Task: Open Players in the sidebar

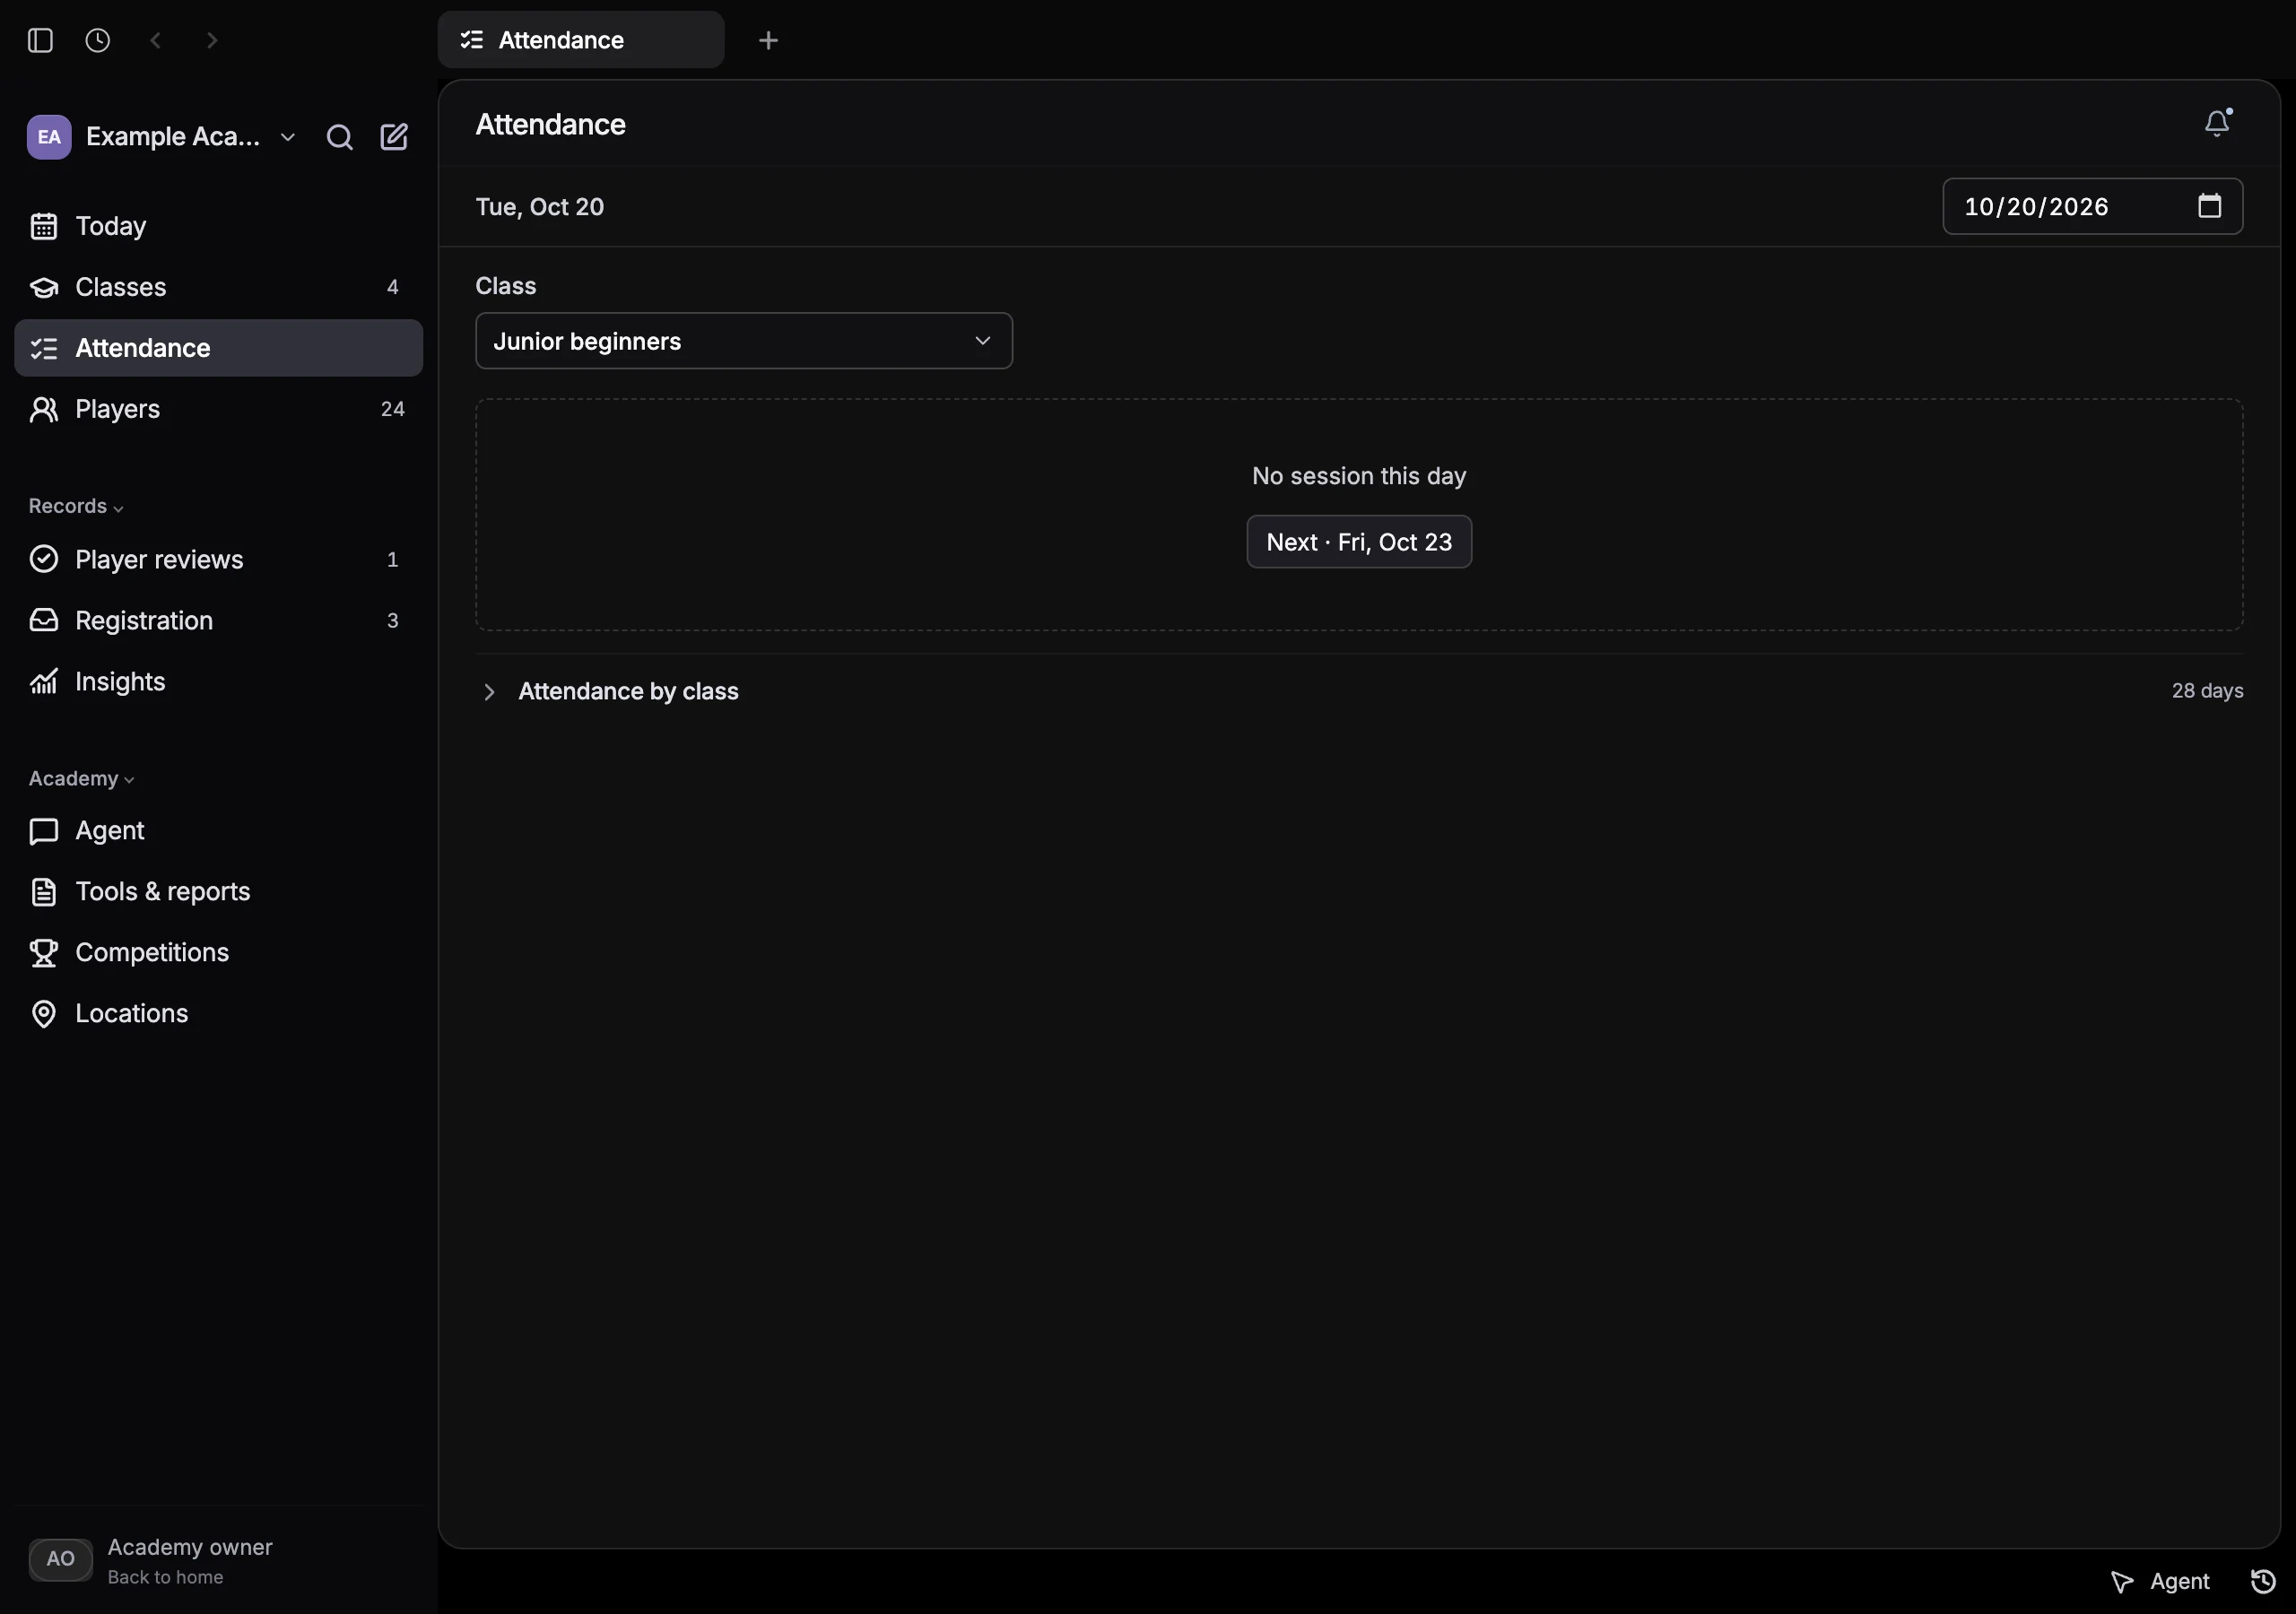Action: tap(219, 409)
